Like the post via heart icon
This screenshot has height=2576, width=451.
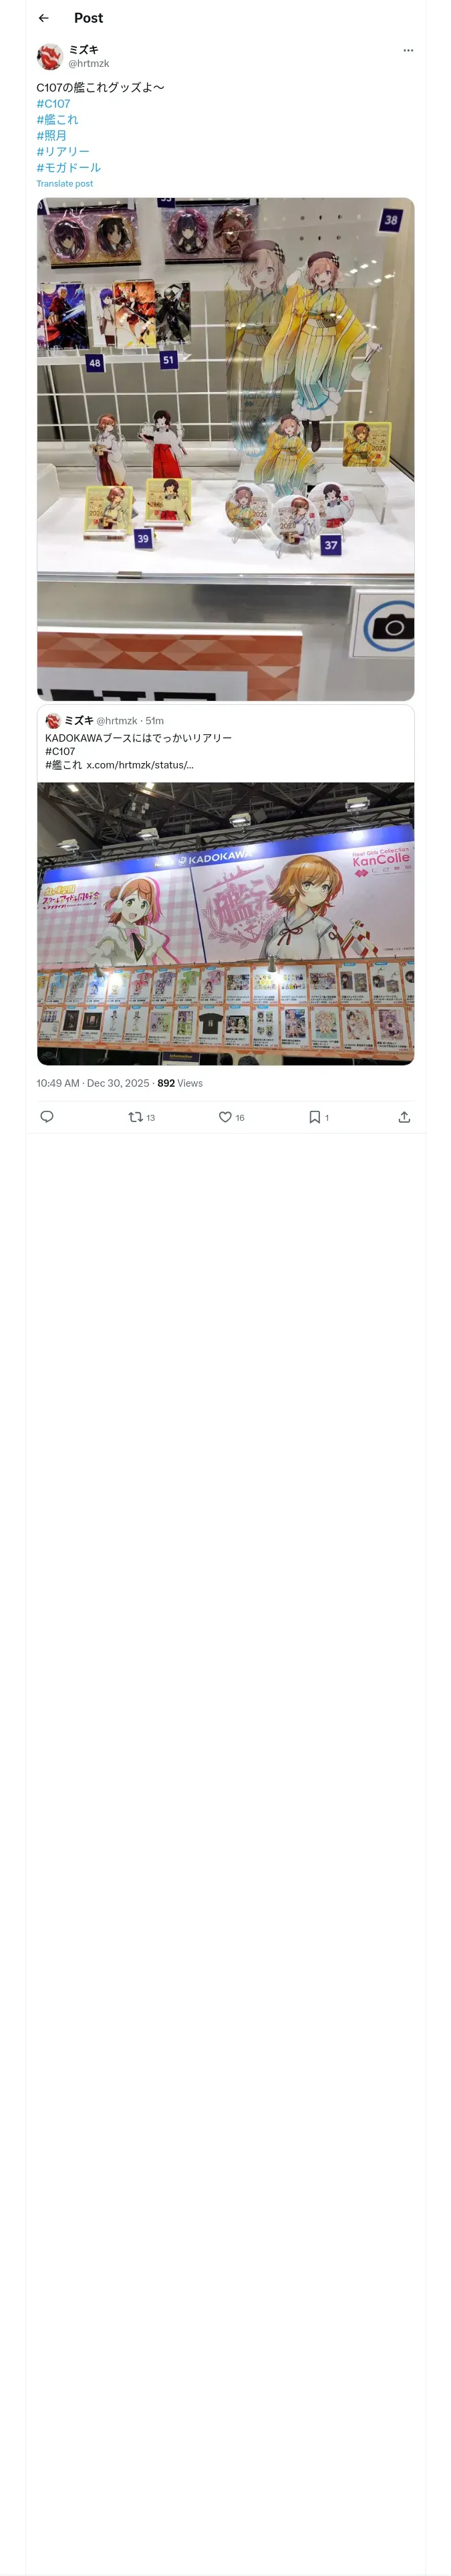(225, 1117)
